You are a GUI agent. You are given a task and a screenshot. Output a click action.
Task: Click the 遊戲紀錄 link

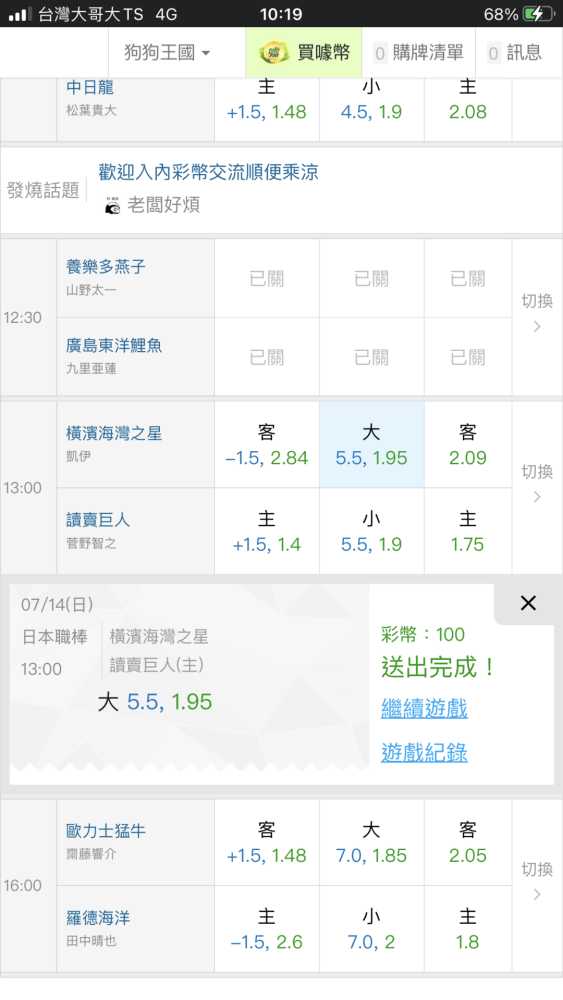(x=424, y=753)
